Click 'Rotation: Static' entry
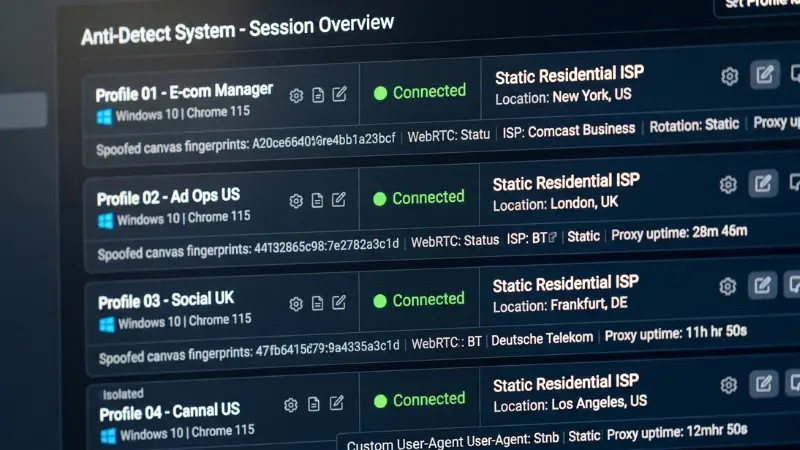800x450 pixels. (694, 125)
